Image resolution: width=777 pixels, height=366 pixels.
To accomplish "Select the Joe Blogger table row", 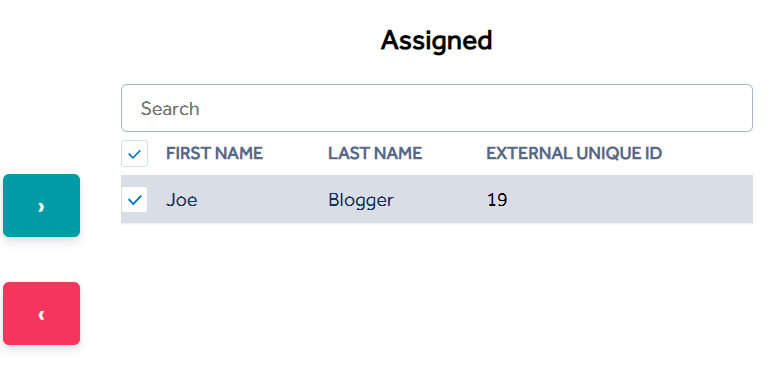I will point(437,199).
